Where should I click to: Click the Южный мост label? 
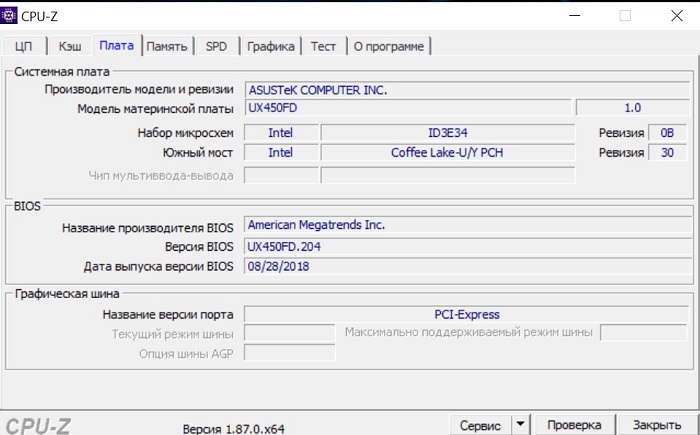tap(198, 153)
